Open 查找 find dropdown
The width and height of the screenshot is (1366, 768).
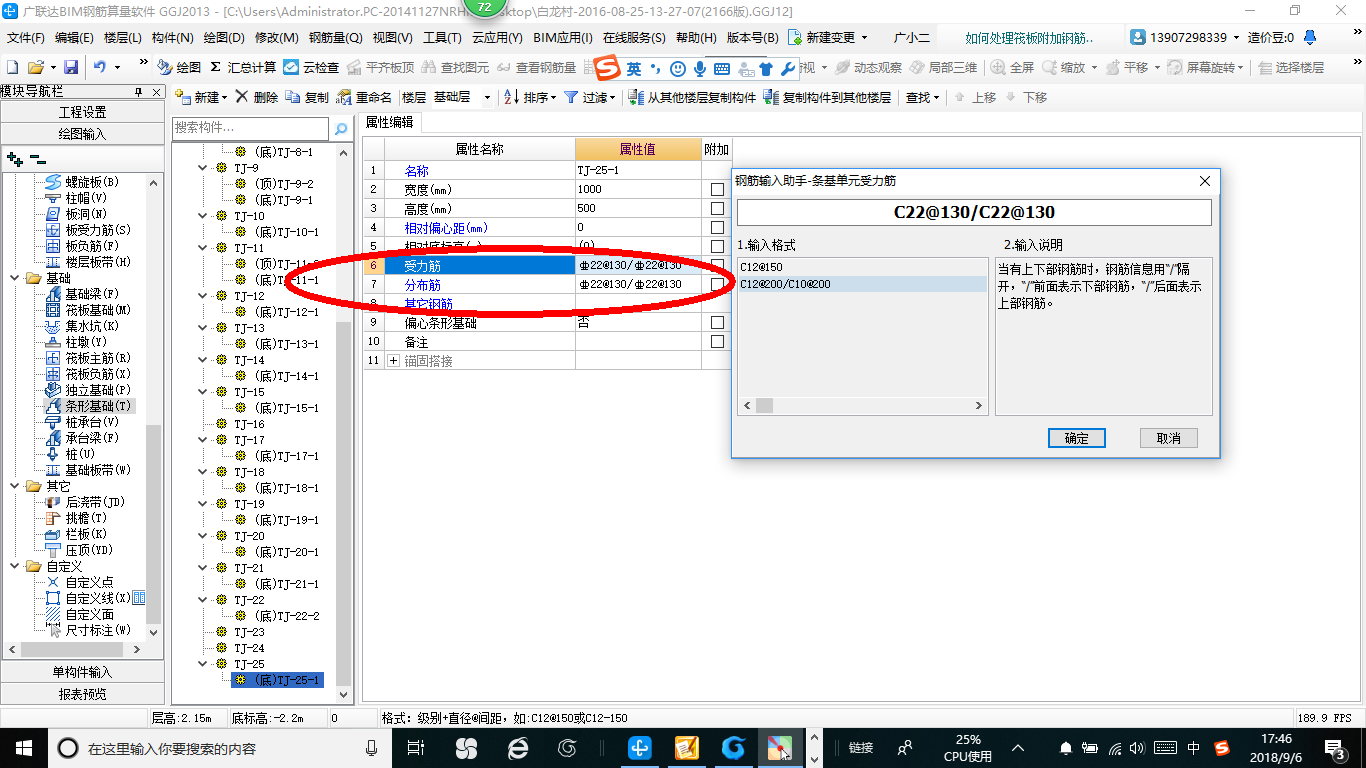click(x=922, y=97)
